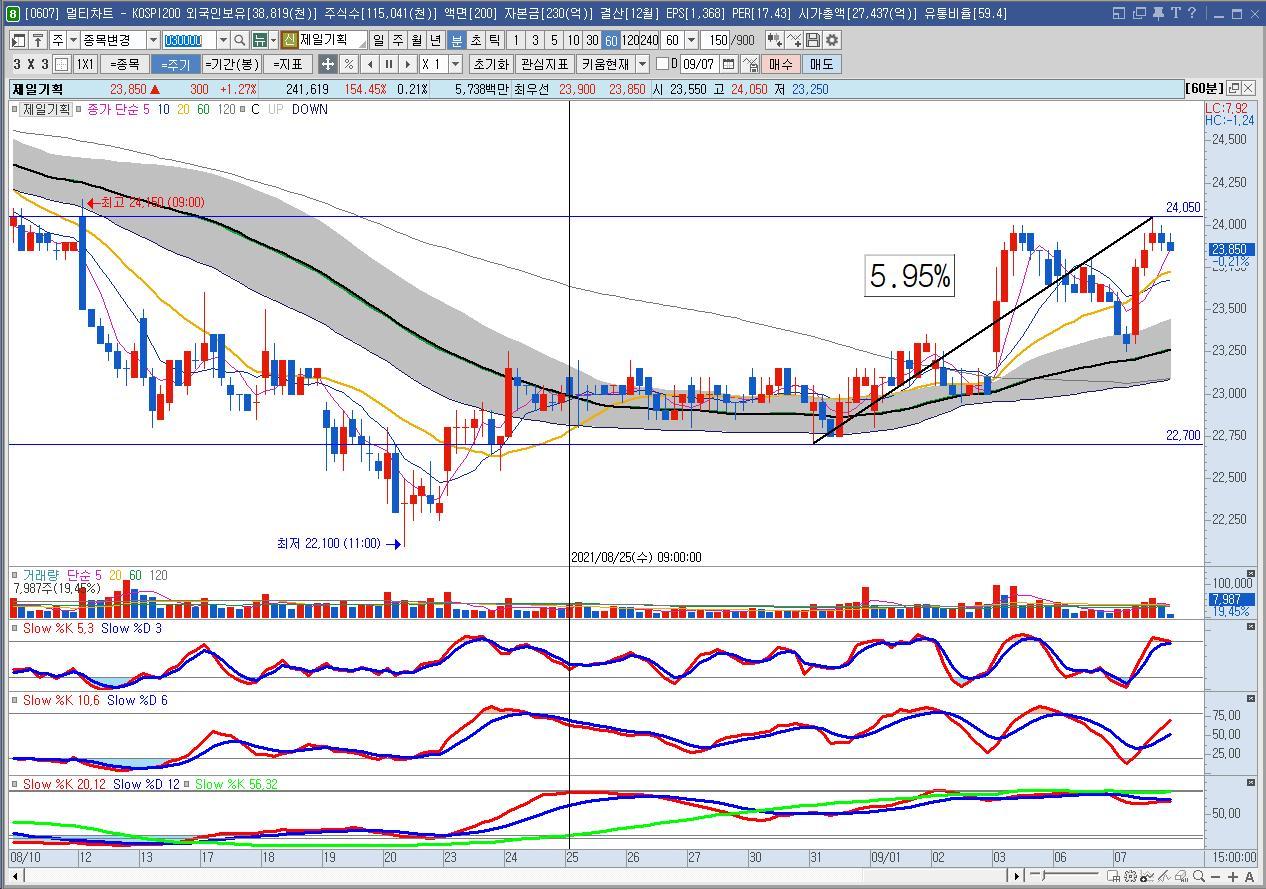Open the 주 market type dropdown

71,40
